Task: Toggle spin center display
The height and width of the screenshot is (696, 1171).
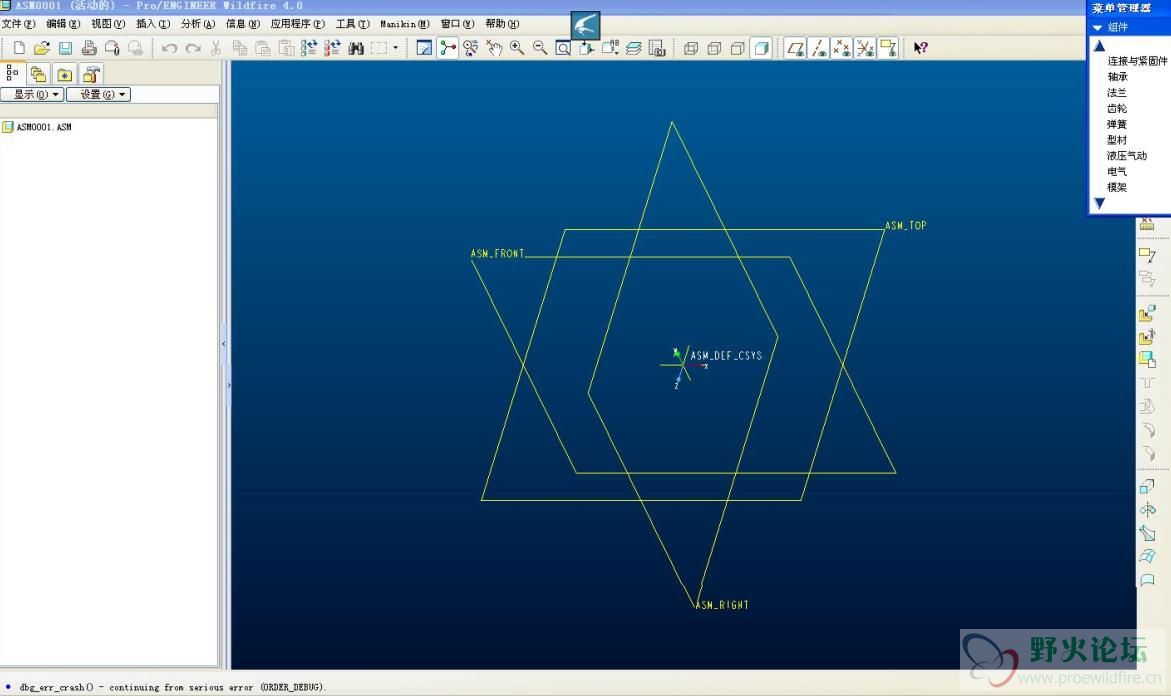Action: click(x=447, y=49)
